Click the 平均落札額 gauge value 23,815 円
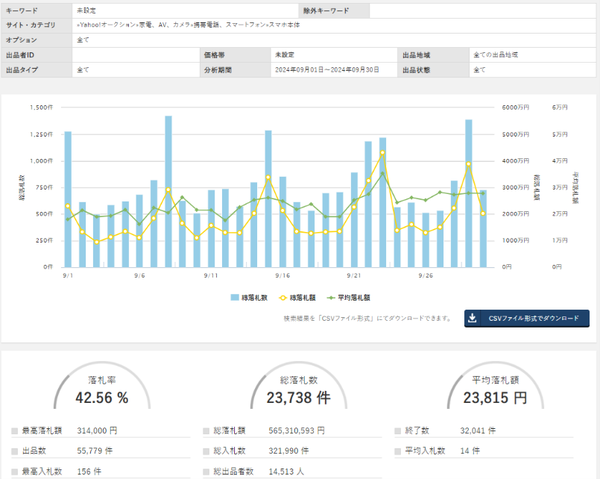Image resolution: width=600 pixels, height=479 pixels. (x=495, y=398)
